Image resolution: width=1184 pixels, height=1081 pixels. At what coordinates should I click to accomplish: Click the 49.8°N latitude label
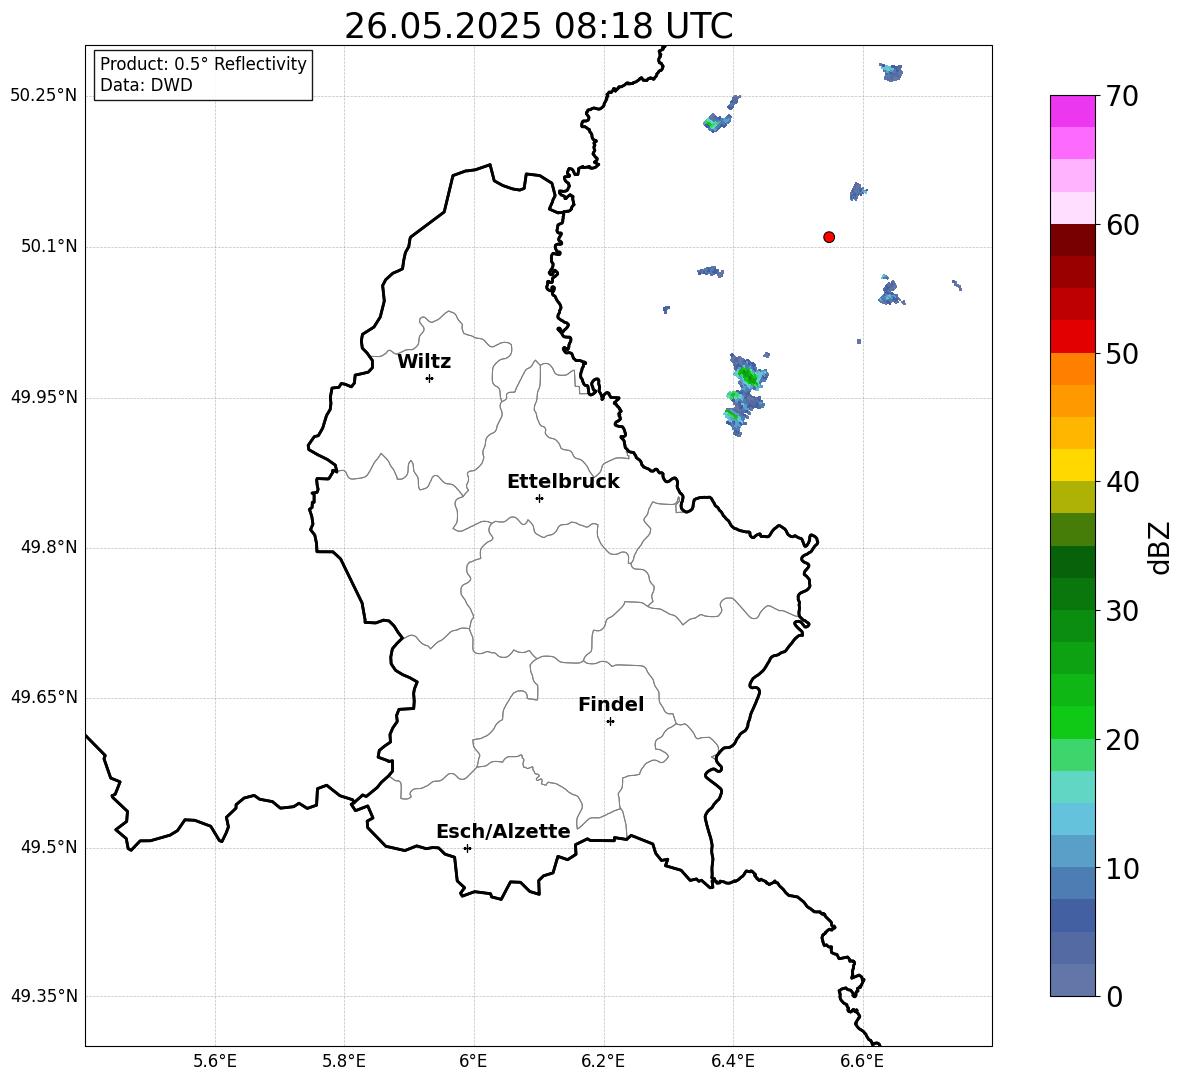coord(48,547)
